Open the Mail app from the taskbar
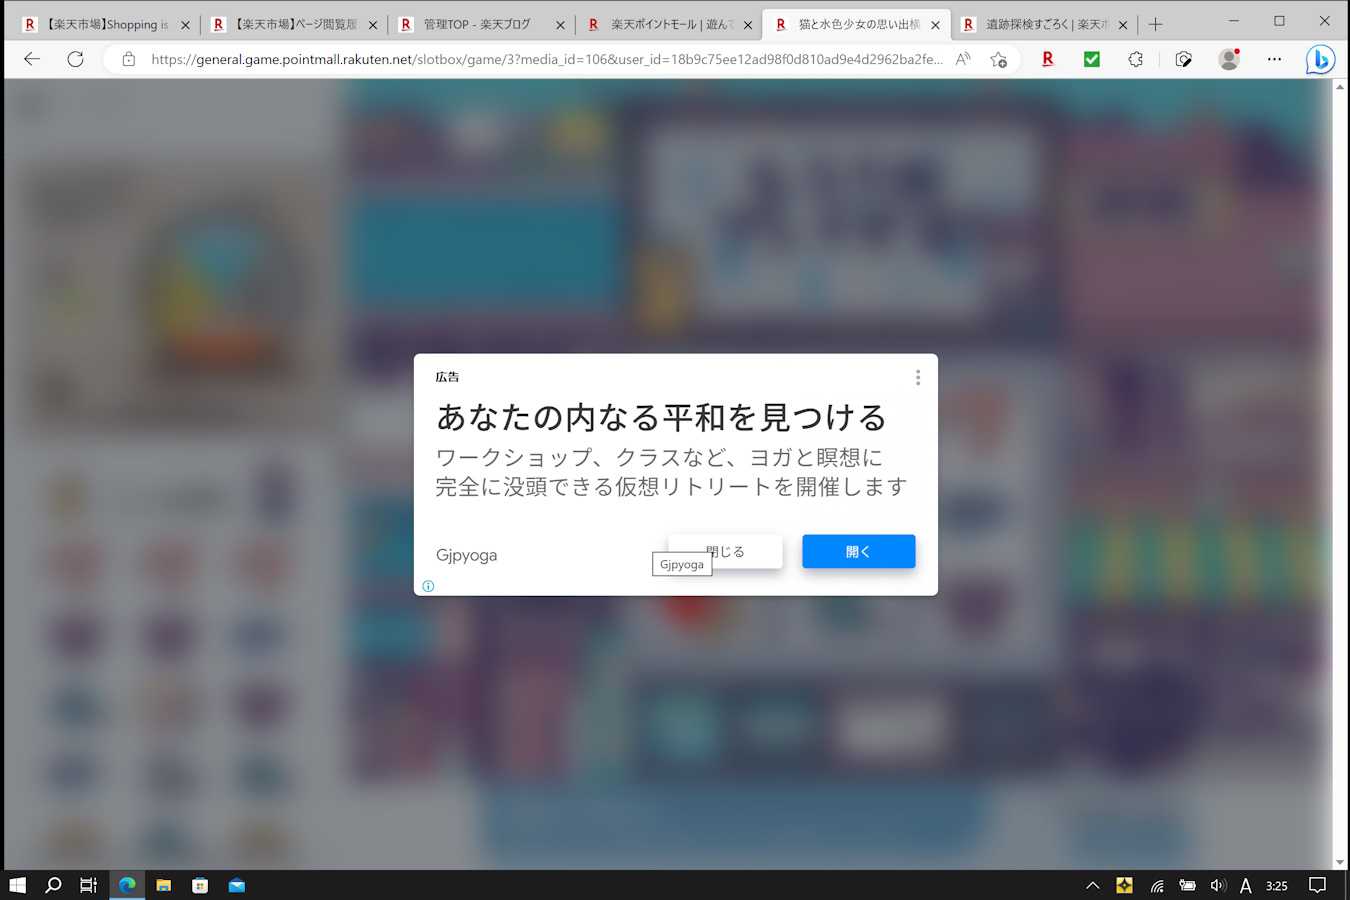Viewport: 1350px width, 900px height. (236, 885)
